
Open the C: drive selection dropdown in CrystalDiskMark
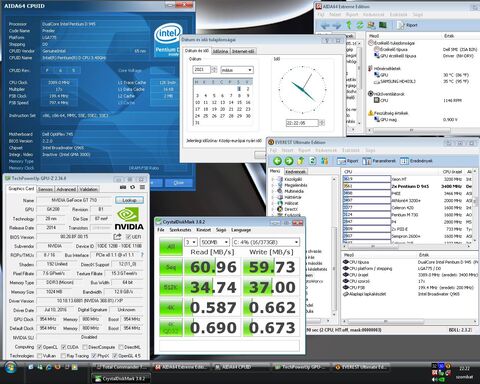pyautogui.click(x=266, y=242)
